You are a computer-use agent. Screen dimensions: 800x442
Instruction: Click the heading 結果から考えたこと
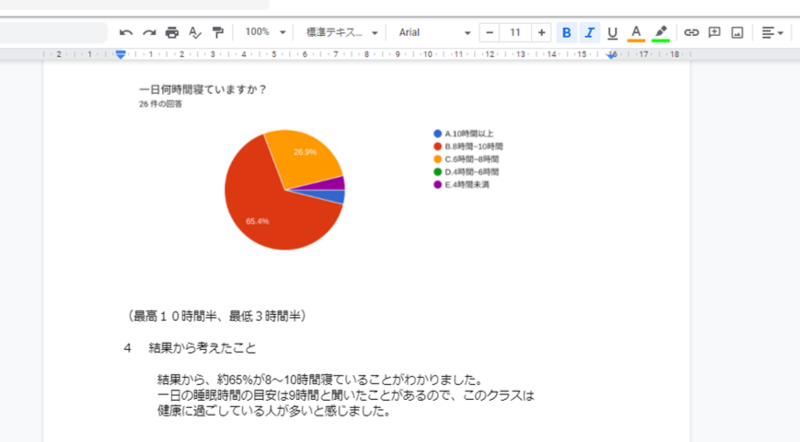coord(202,348)
